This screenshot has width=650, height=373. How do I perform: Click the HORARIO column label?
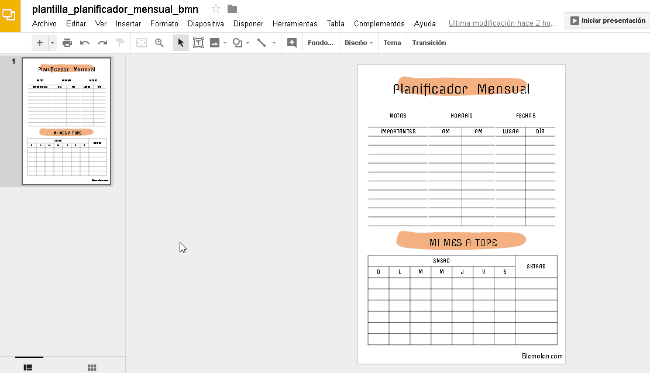pos(461,115)
